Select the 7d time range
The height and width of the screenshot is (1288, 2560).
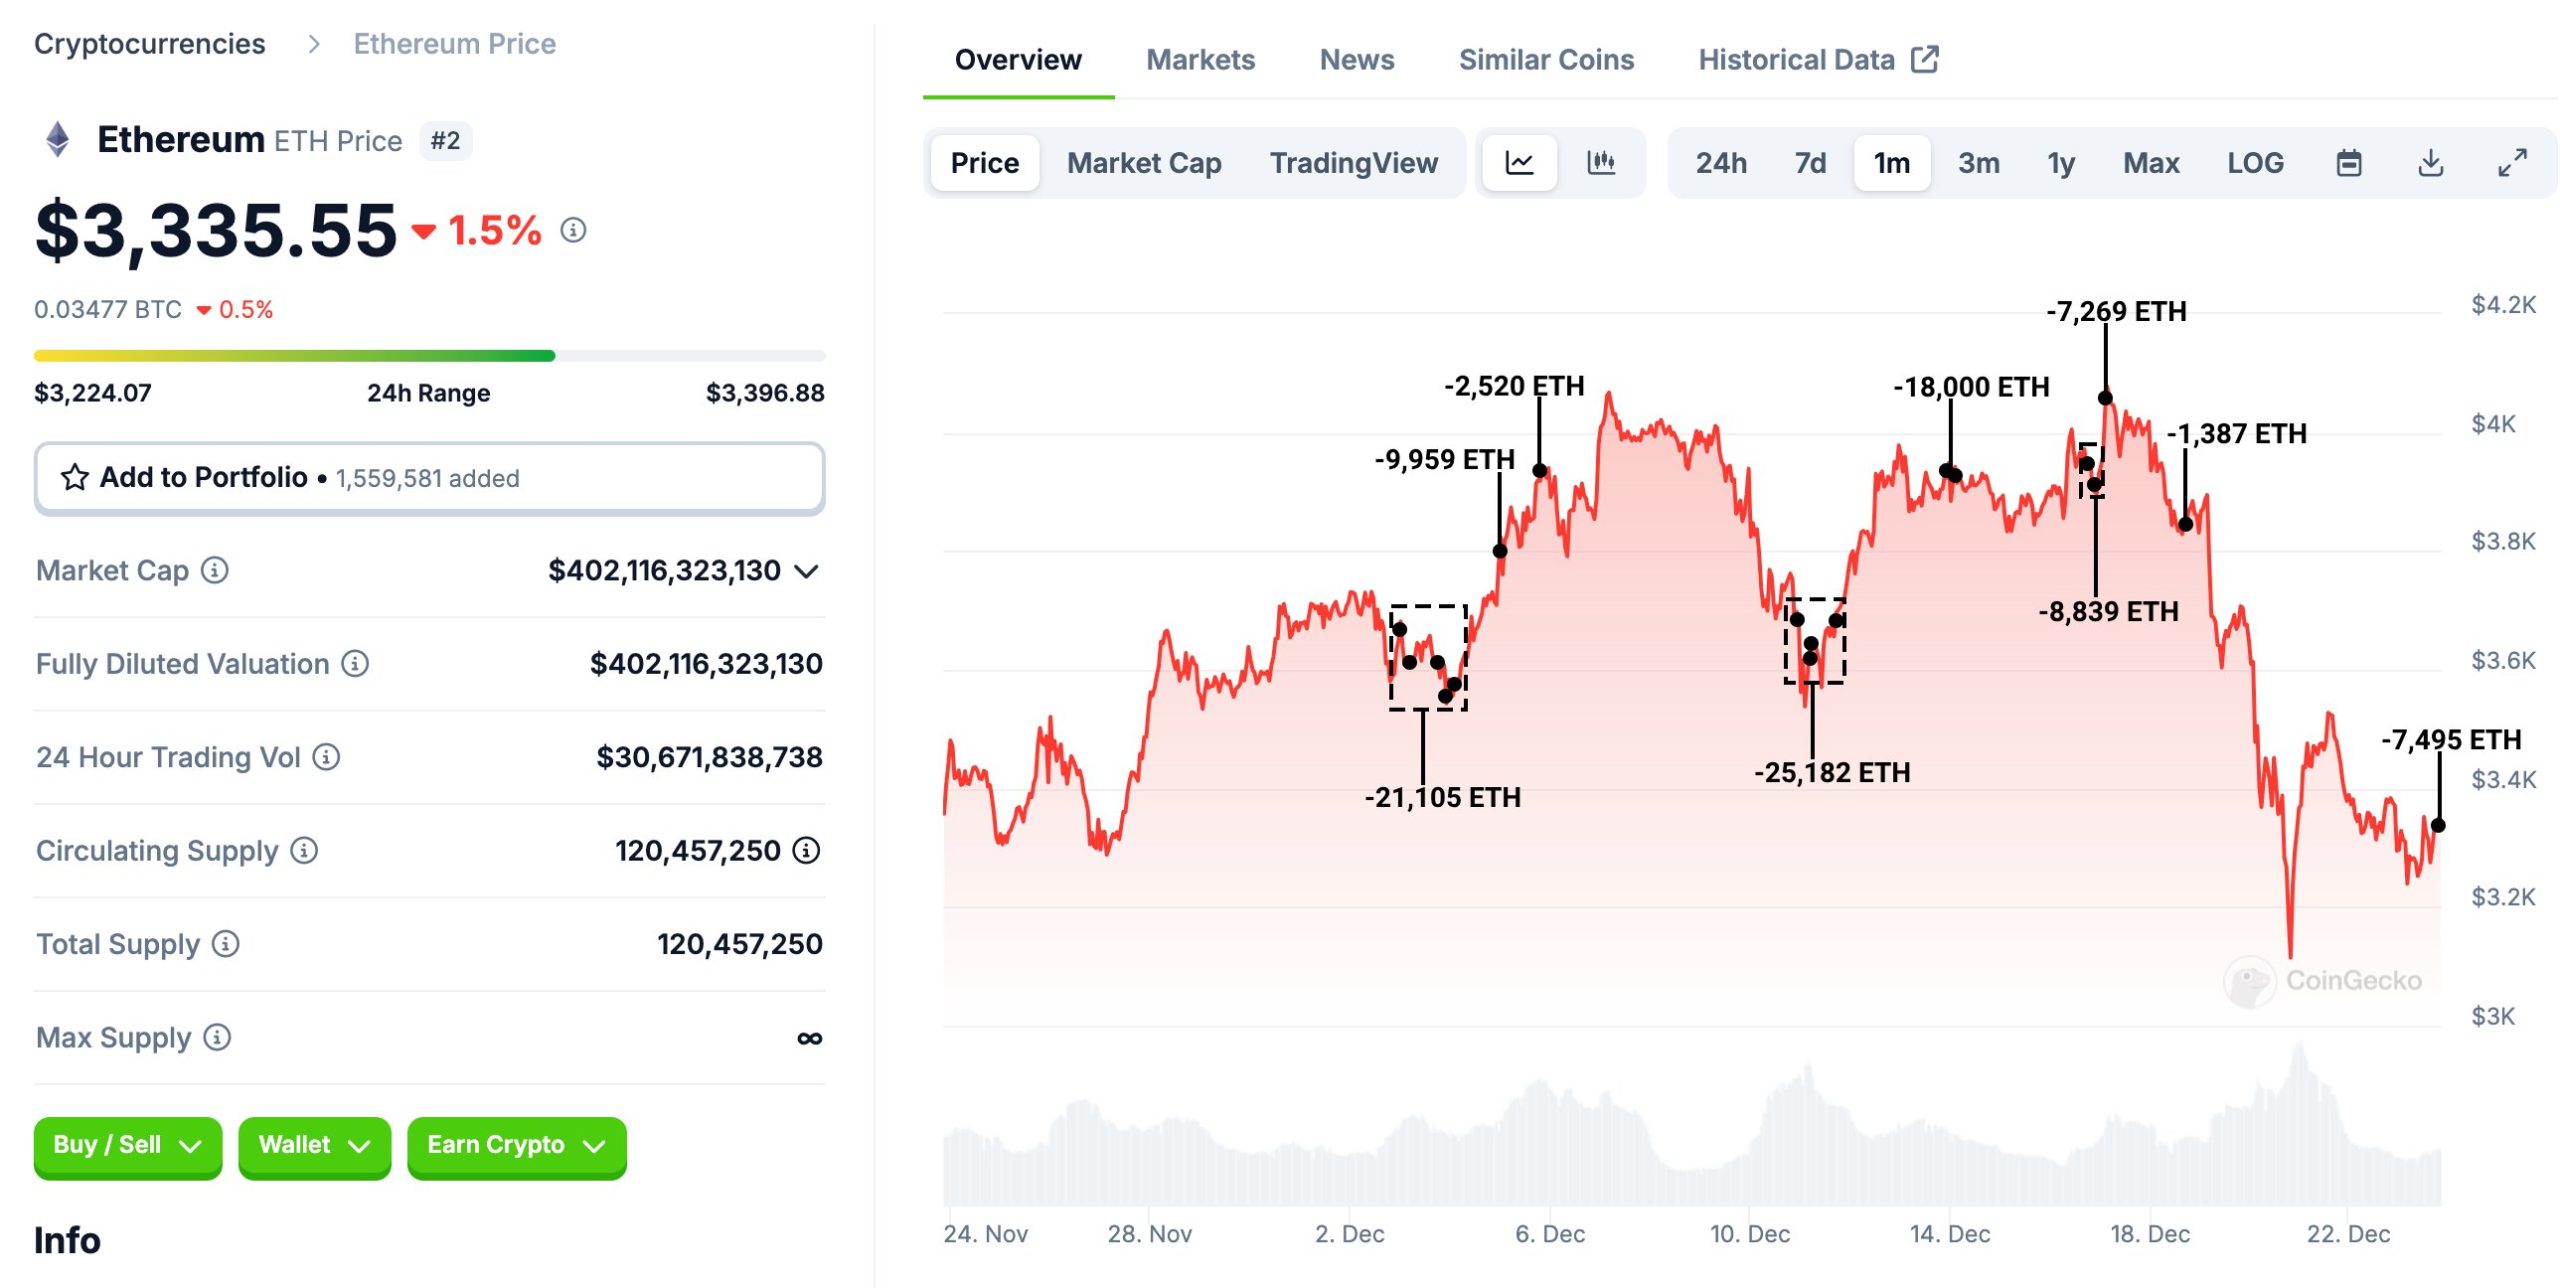(1810, 162)
